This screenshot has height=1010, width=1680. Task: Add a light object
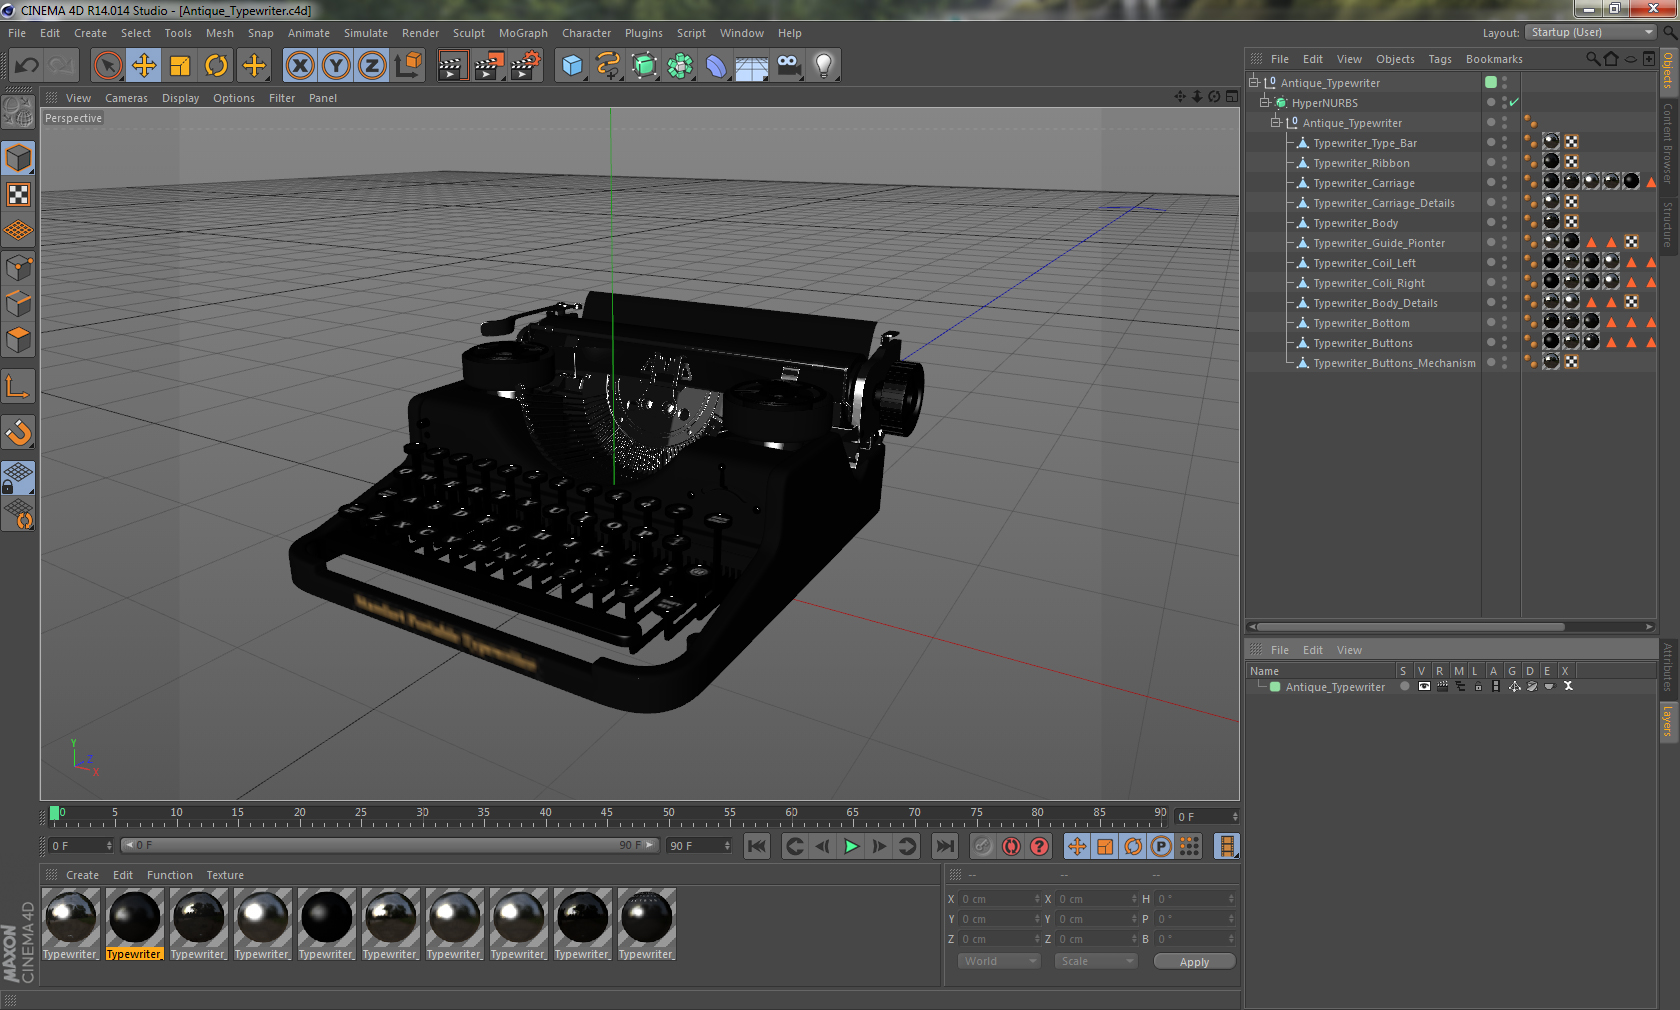(824, 66)
